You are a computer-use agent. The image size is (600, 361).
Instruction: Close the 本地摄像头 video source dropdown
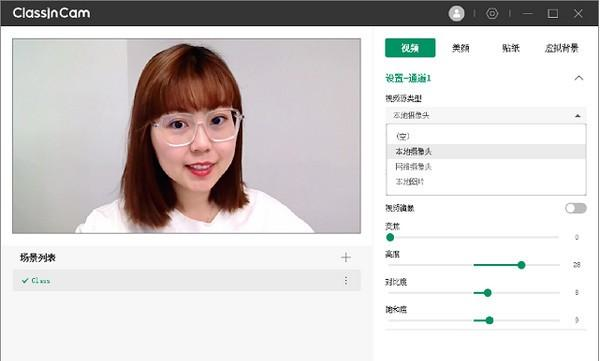[486, 115]
